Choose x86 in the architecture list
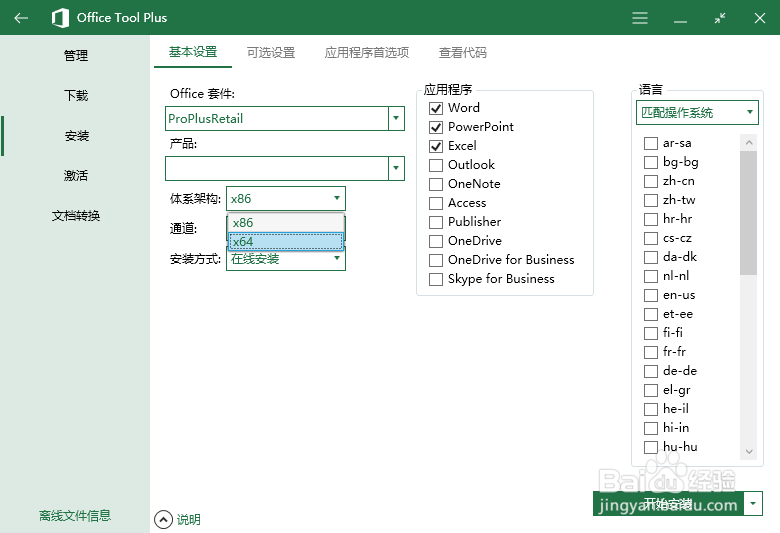Screen dimensions: 780x533 coord(286,222)
